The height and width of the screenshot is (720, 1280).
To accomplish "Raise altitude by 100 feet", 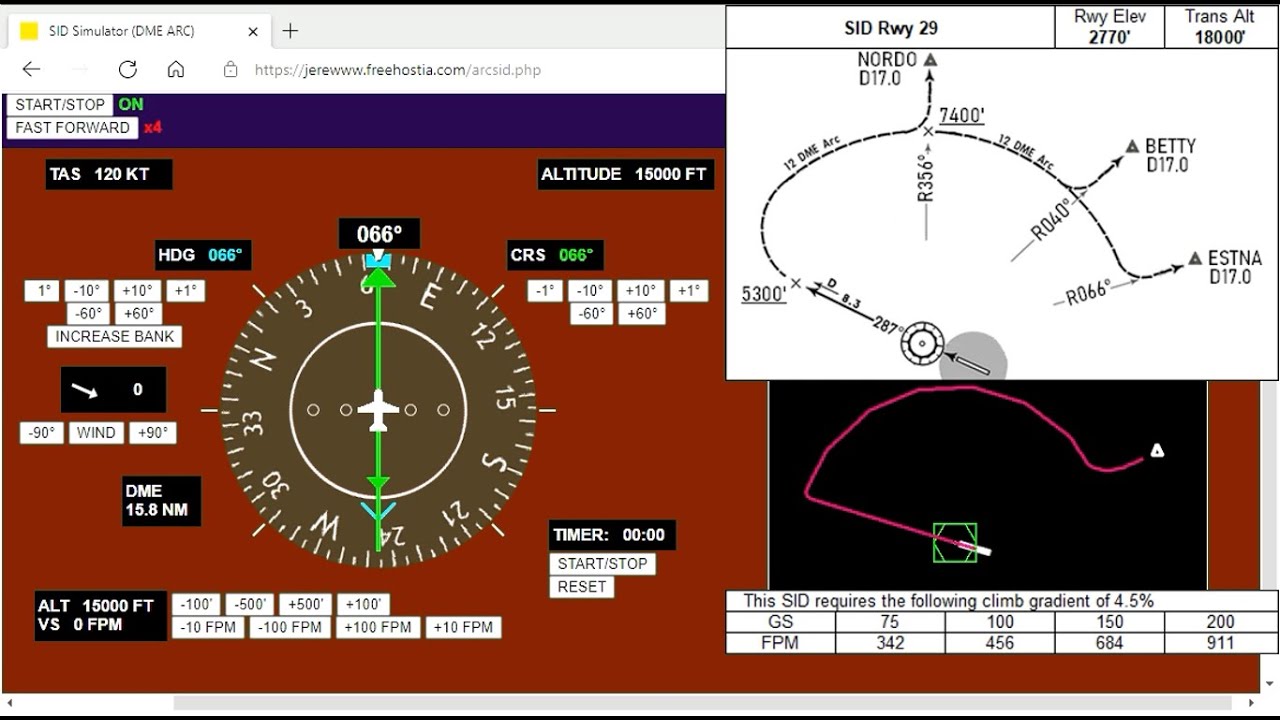I will (x=363, y=605).
